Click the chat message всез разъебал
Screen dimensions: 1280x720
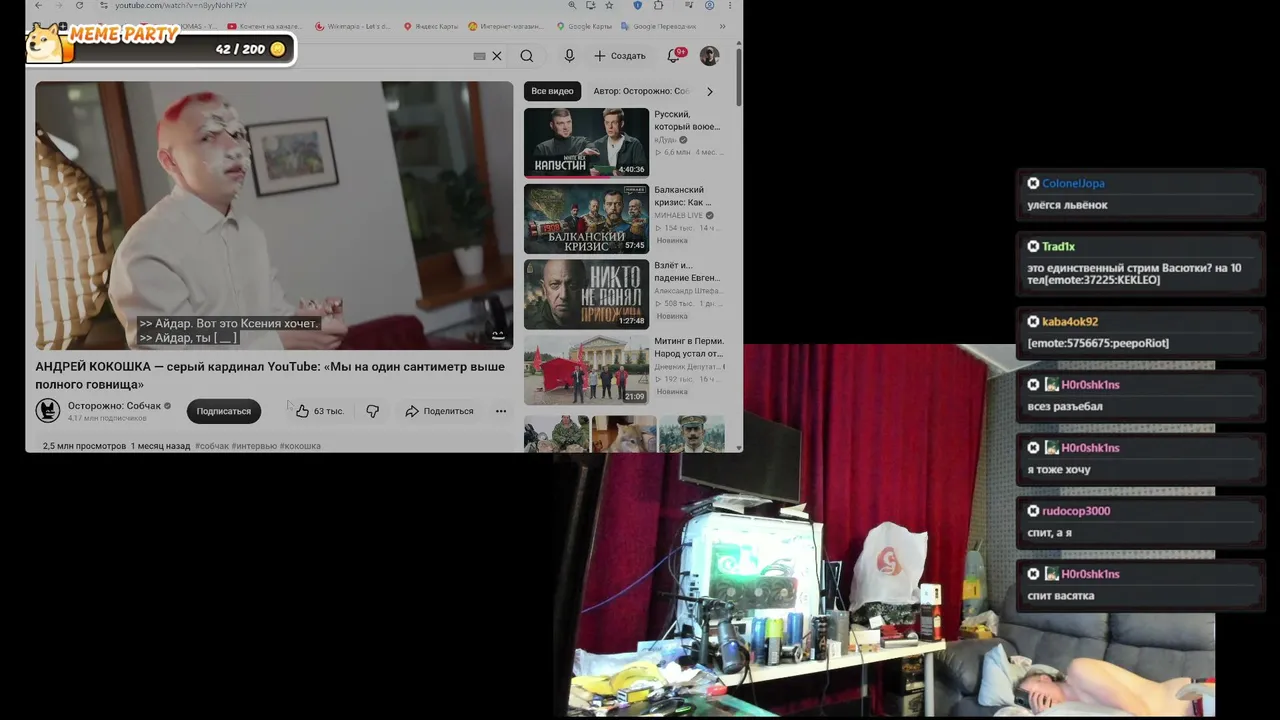1065,406
